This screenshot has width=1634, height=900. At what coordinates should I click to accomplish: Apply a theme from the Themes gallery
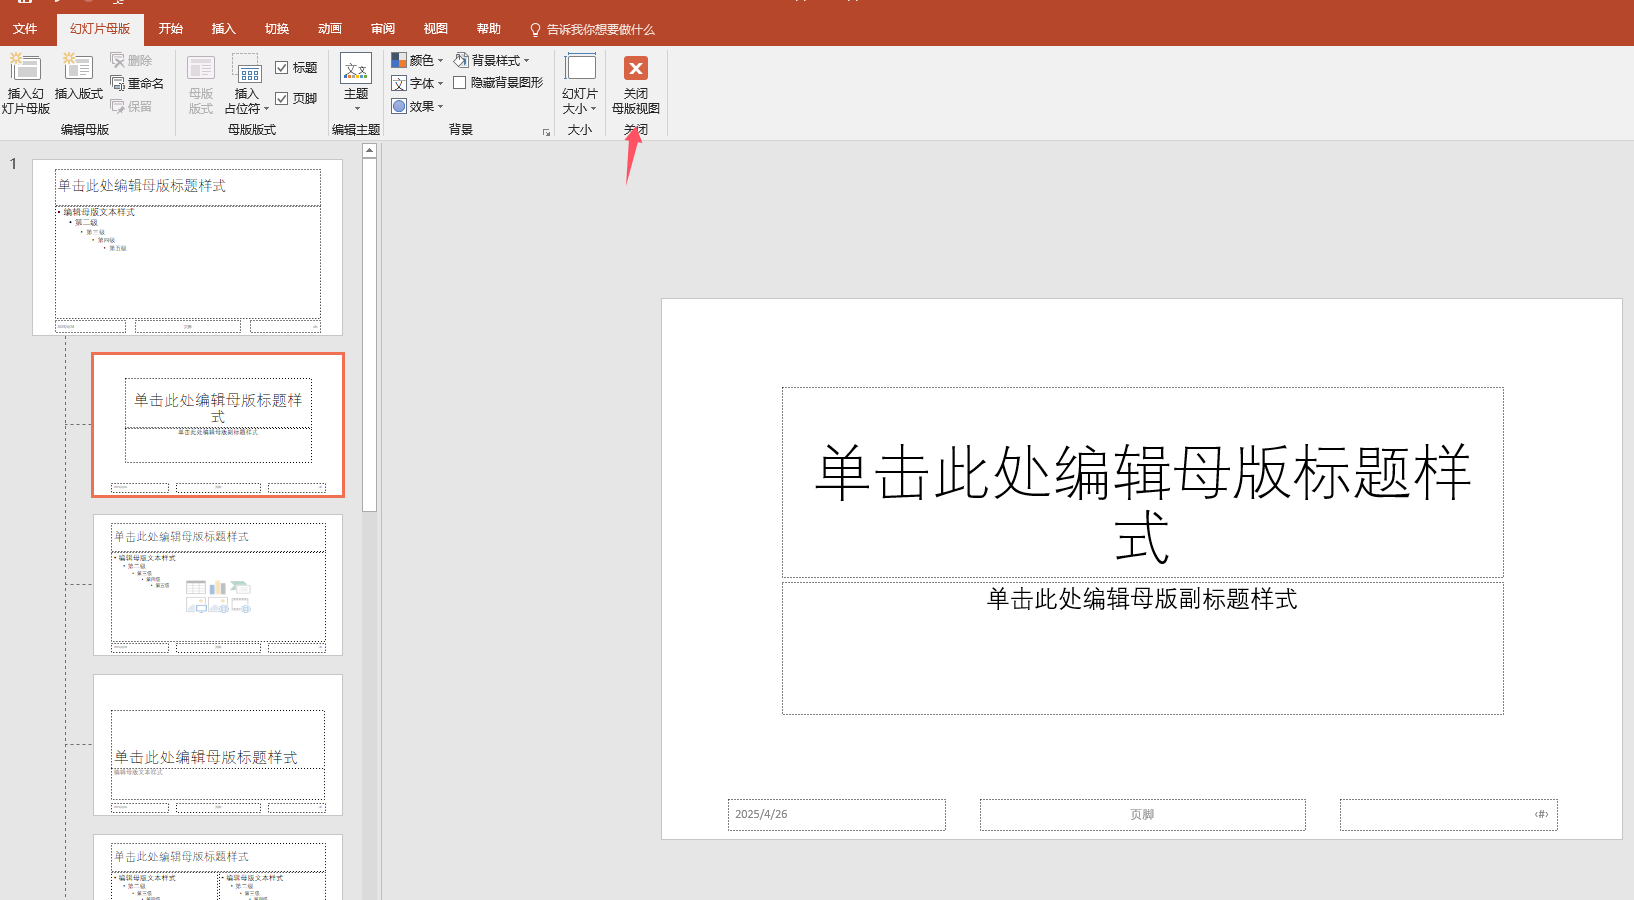point(356,80)
